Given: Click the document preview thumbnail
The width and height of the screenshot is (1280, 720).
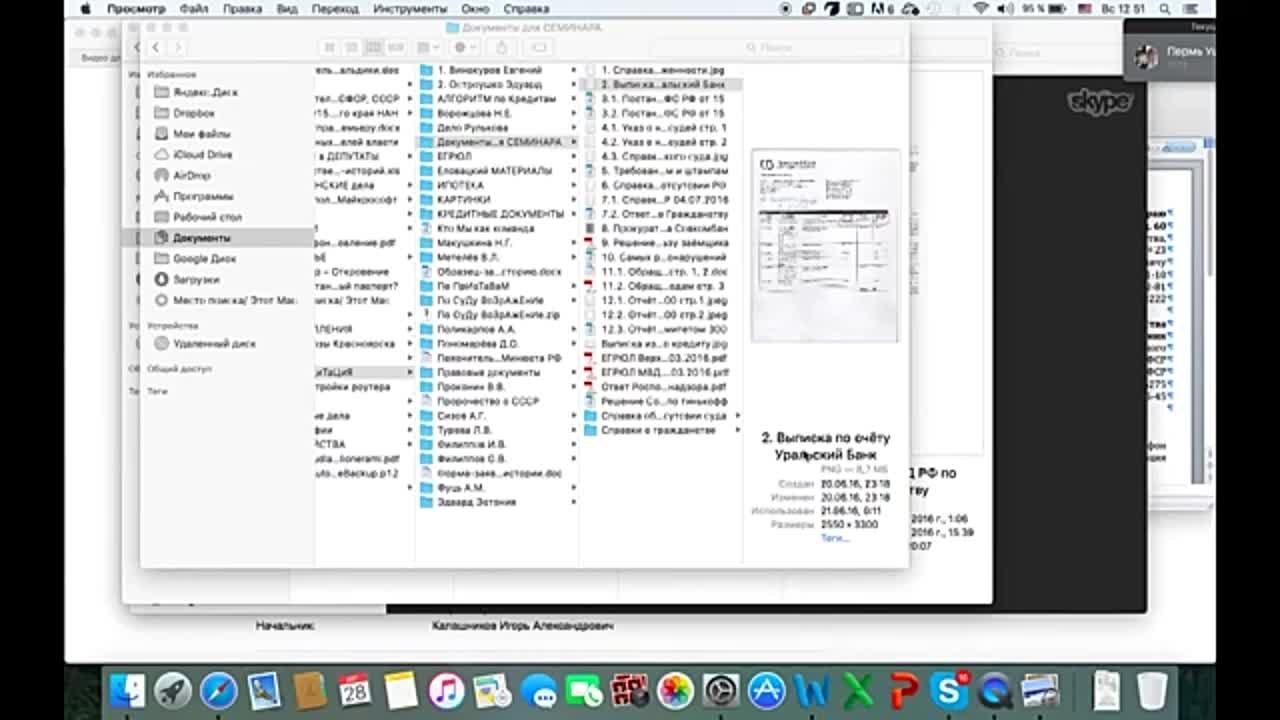Looking at the screenshot, I should click(825, 247).
